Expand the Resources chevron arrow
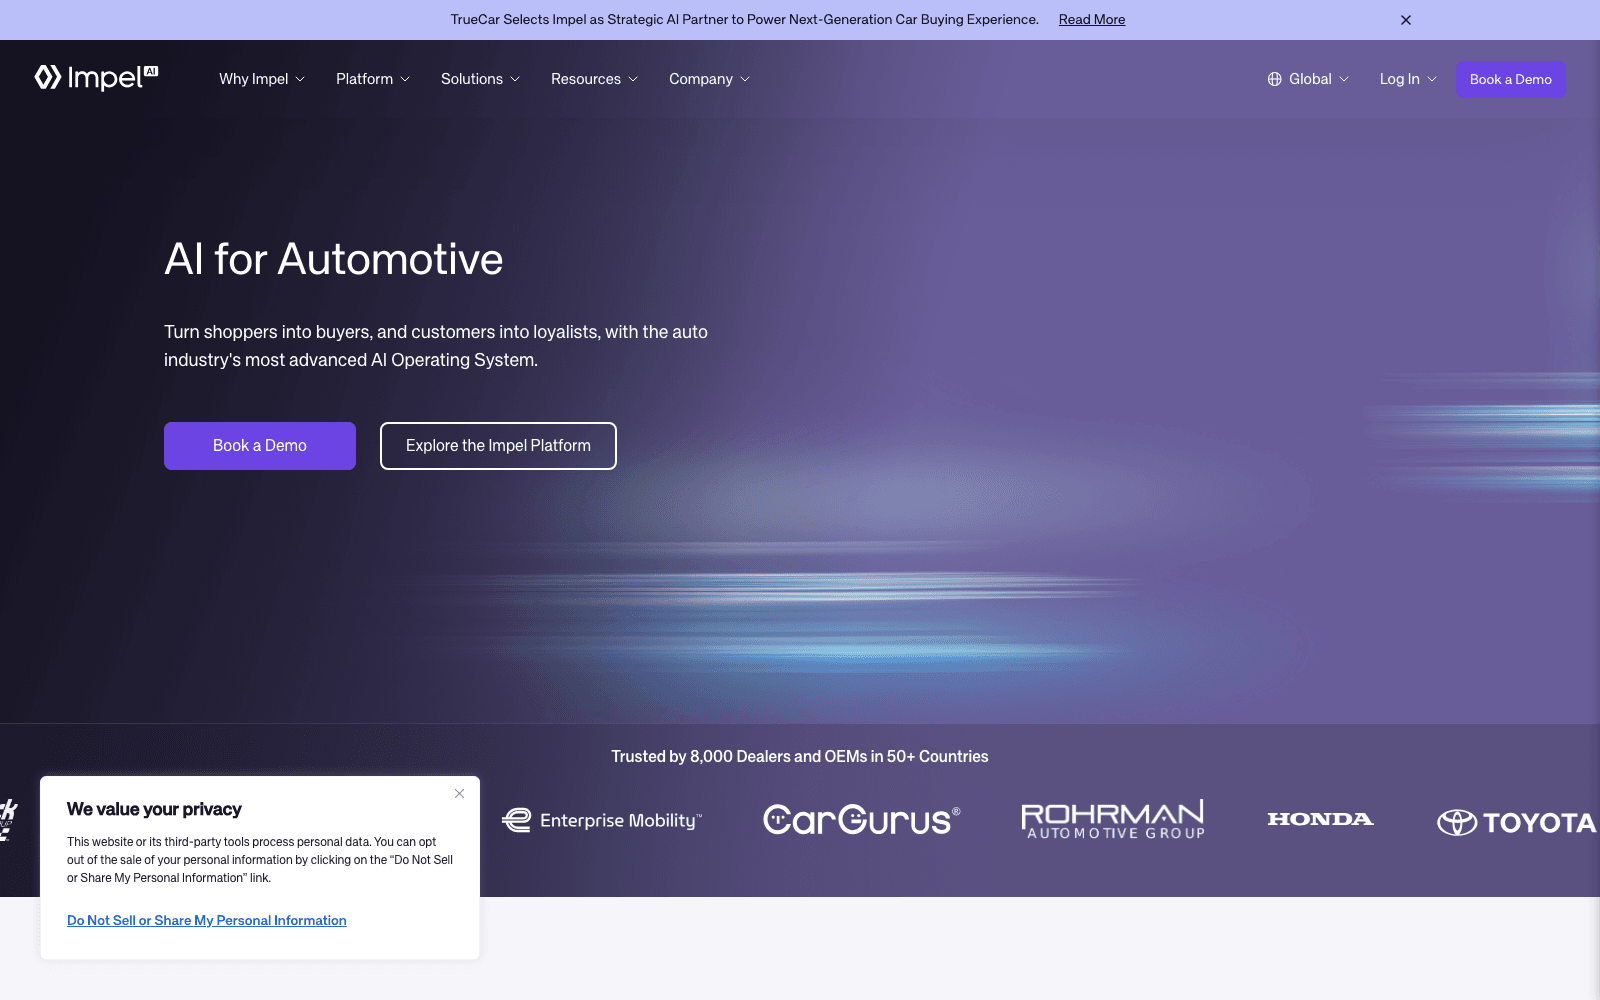Screen dimensions: 1600x1000 pos(633,79)
